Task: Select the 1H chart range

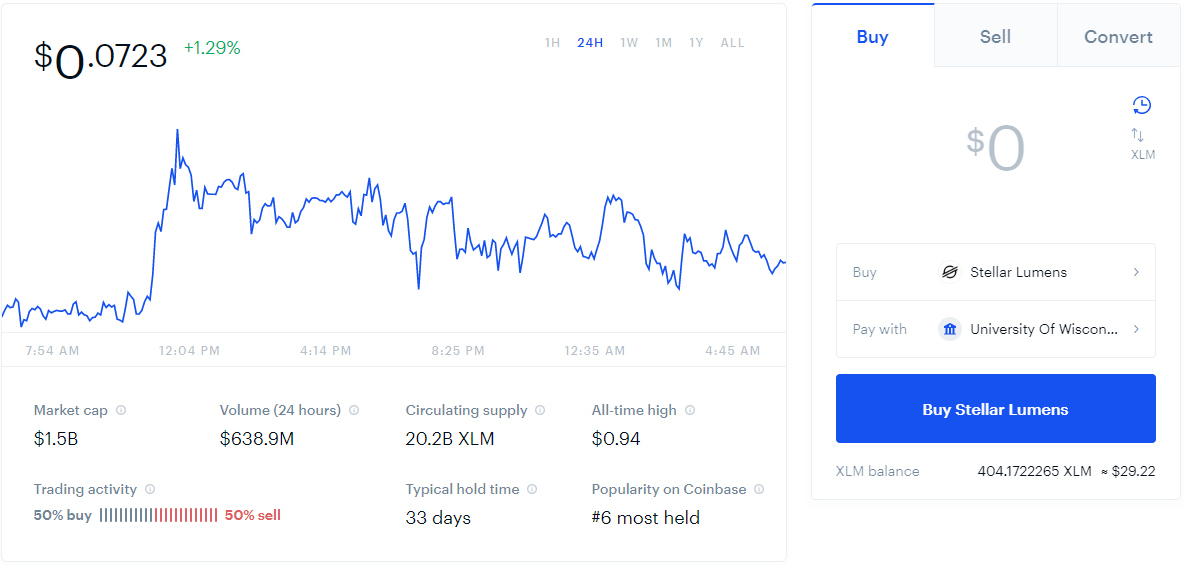Action: tap(552, 43)
